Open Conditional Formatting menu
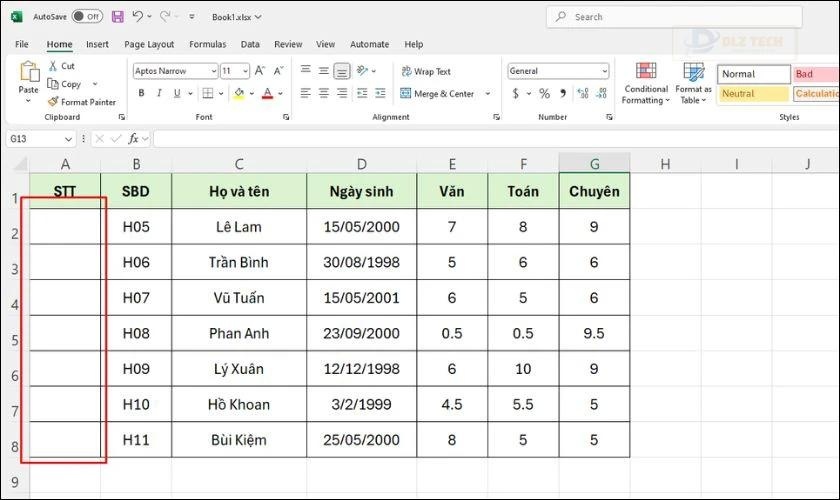This screenshot has height=500, width=840. (646, 83)
